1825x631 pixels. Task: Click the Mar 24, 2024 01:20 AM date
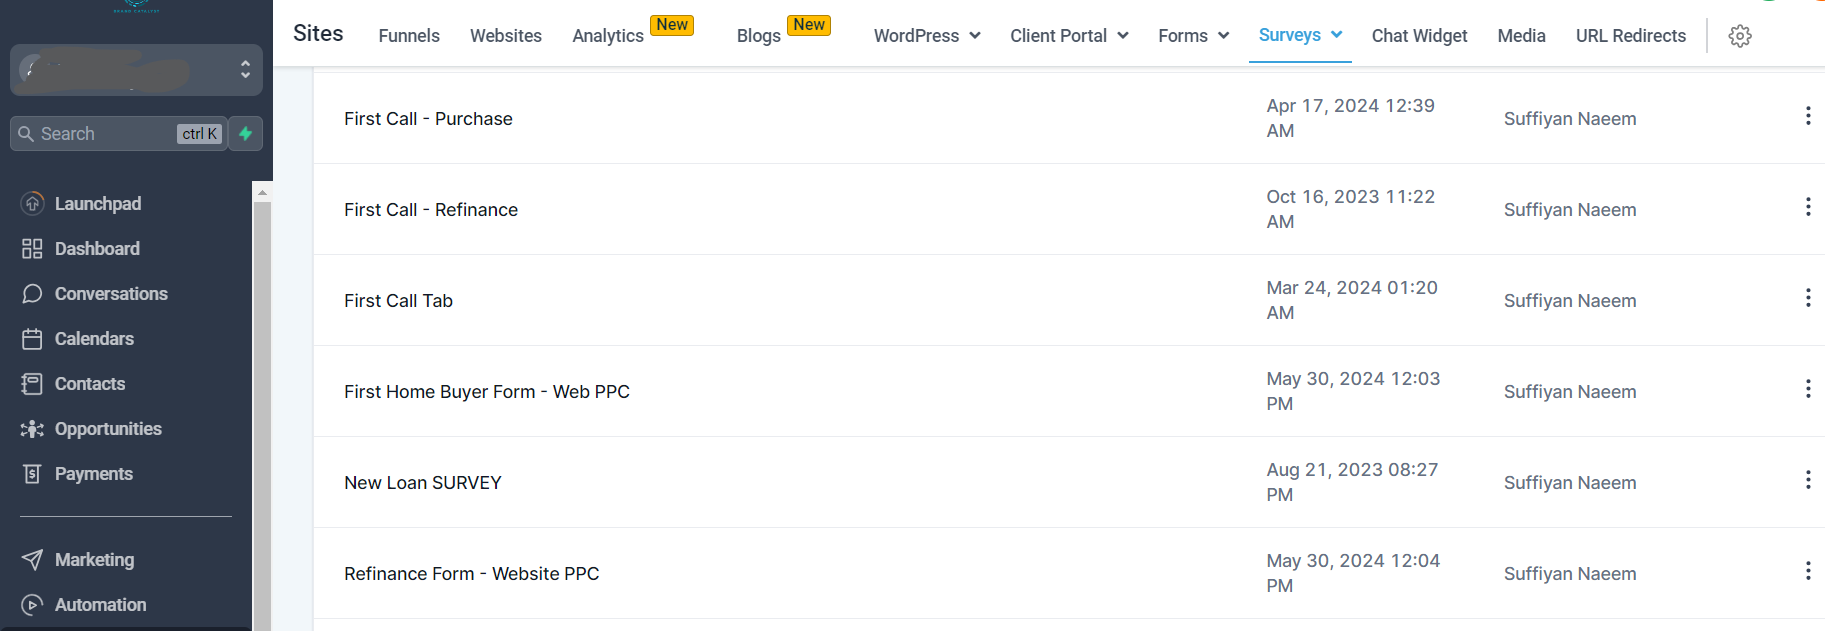coord(1352,300)
